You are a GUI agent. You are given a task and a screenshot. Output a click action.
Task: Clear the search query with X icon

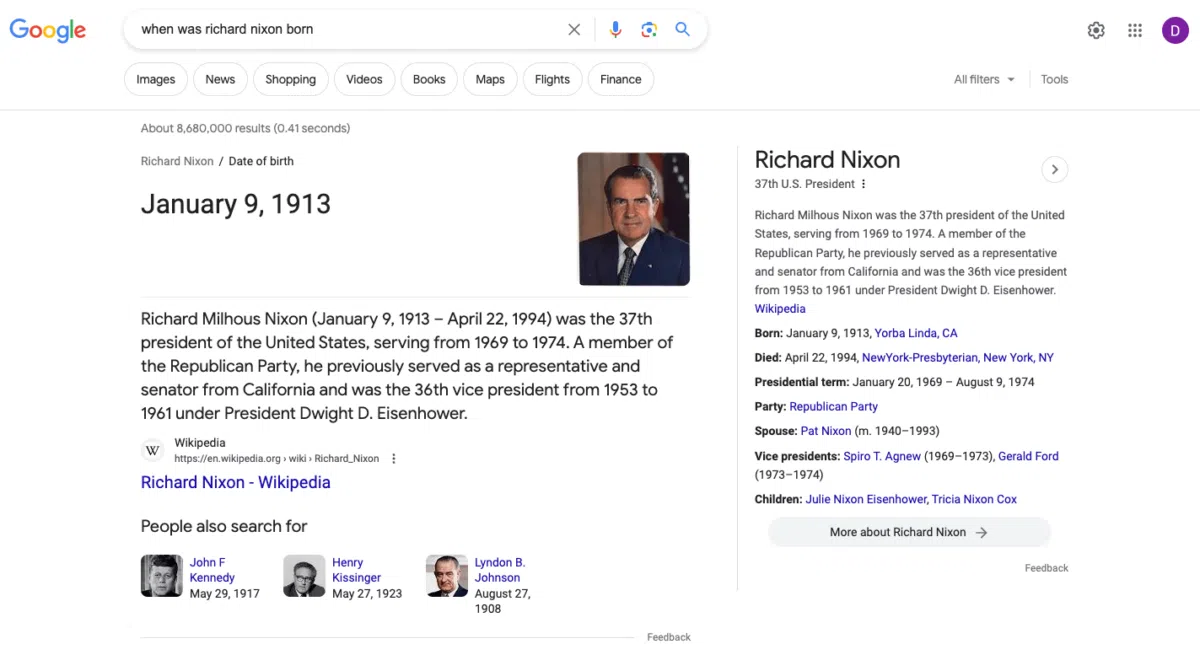(574, 30)
